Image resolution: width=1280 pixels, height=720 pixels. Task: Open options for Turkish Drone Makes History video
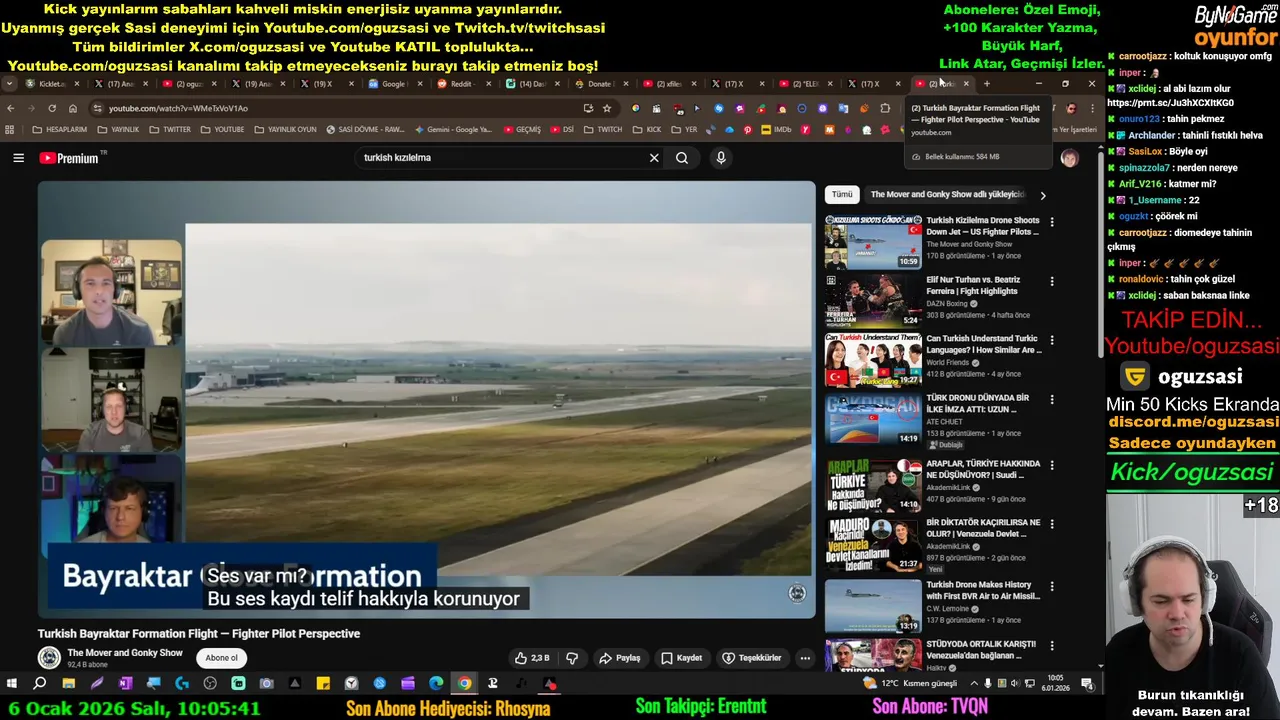pyautogui.click(x=1051, y=586)
